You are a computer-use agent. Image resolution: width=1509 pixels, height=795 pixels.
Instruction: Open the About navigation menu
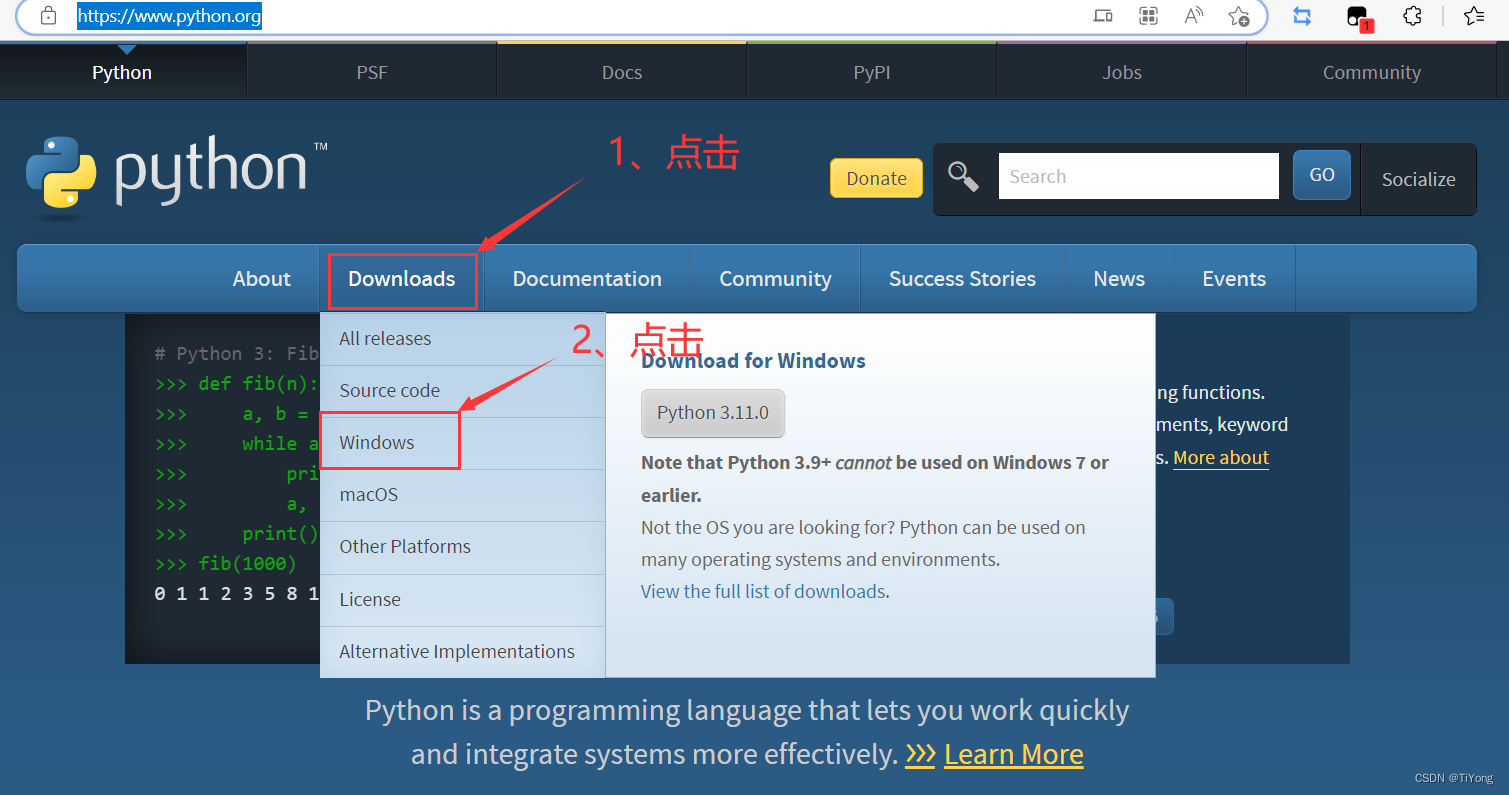[261, 279]
